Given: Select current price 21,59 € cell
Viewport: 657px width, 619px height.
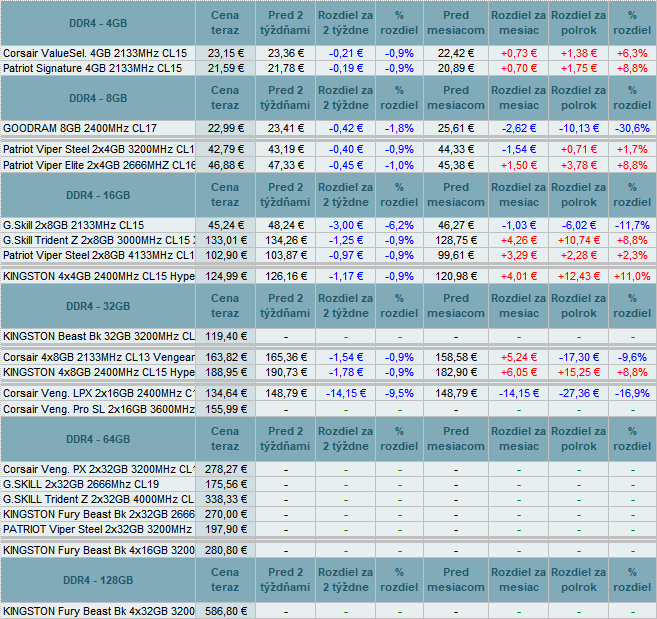Looking at the screenshot, I should (225, 68).
